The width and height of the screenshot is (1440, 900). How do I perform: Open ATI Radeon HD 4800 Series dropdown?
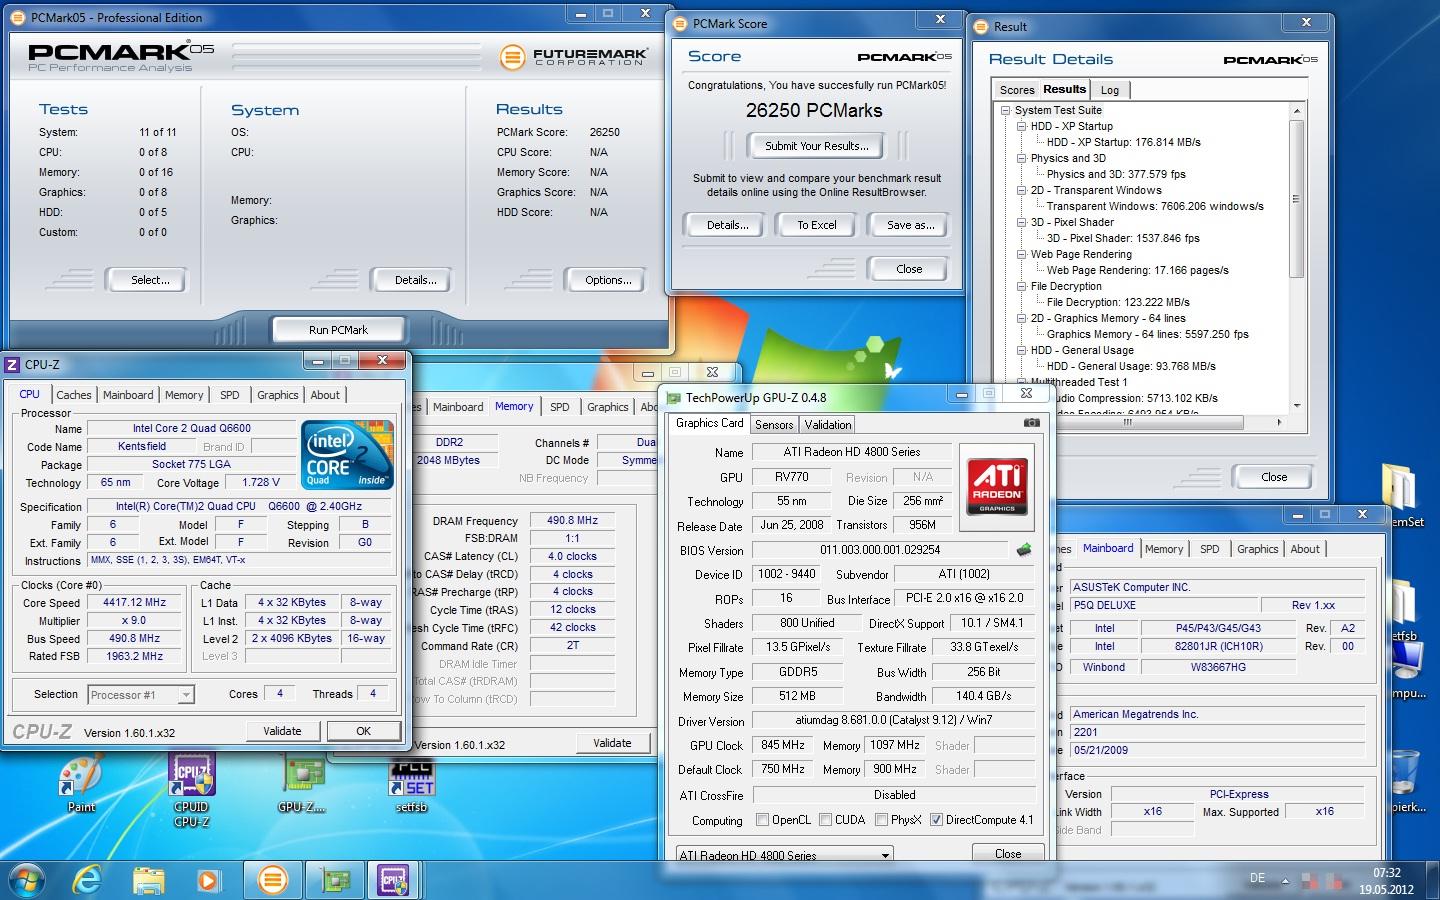click(783, 855)
